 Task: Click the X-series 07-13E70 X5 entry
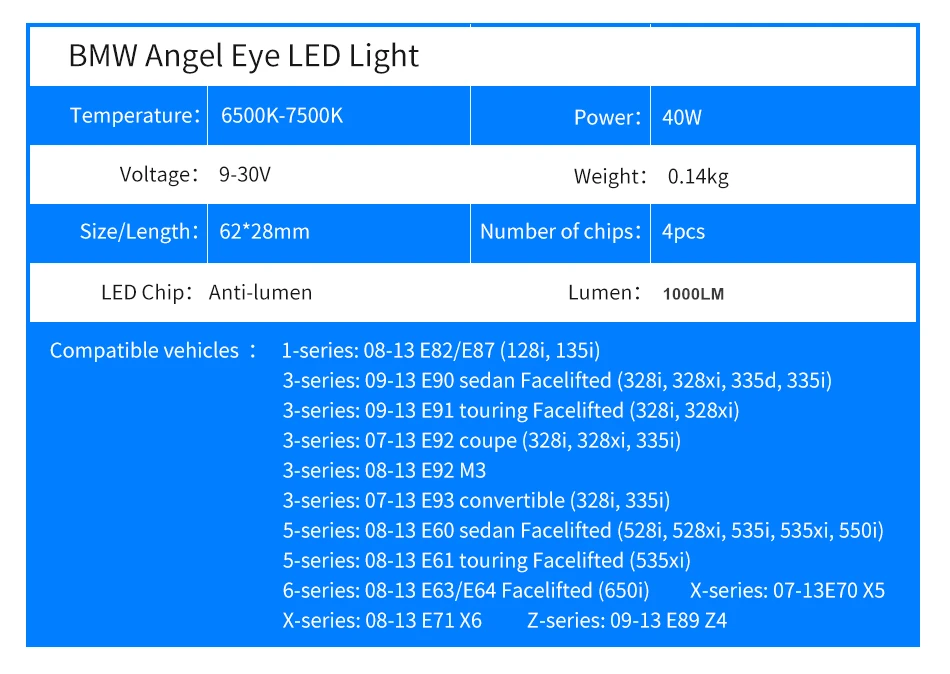pyautogui.click(x=787, y=590)
